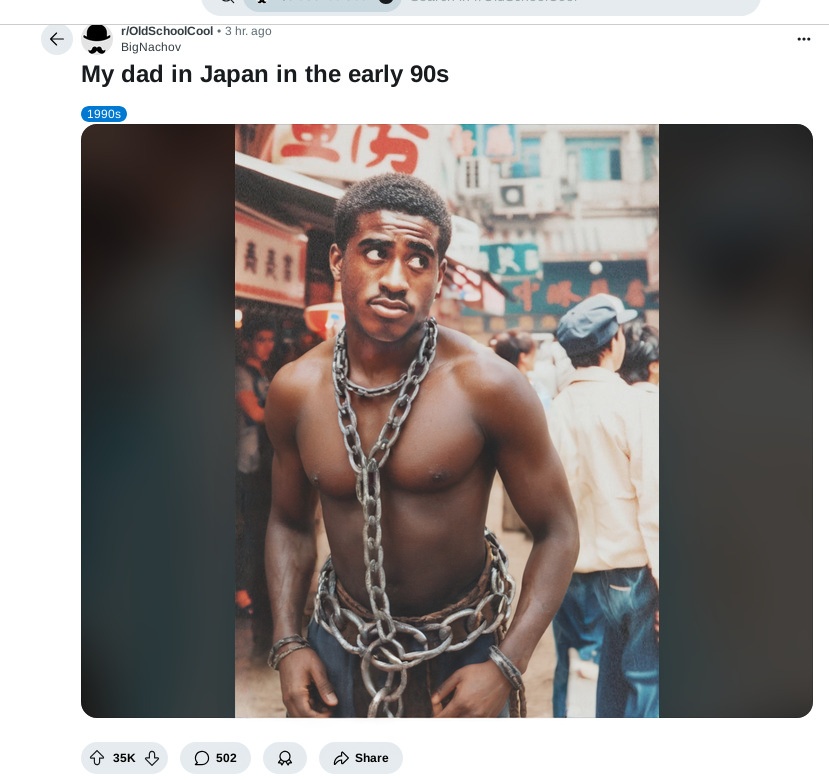The width and height of the screenshot is (829, 780).
Task: Focus the search field in the top bar
Action: pyautogui.click(x=579, y=4)
